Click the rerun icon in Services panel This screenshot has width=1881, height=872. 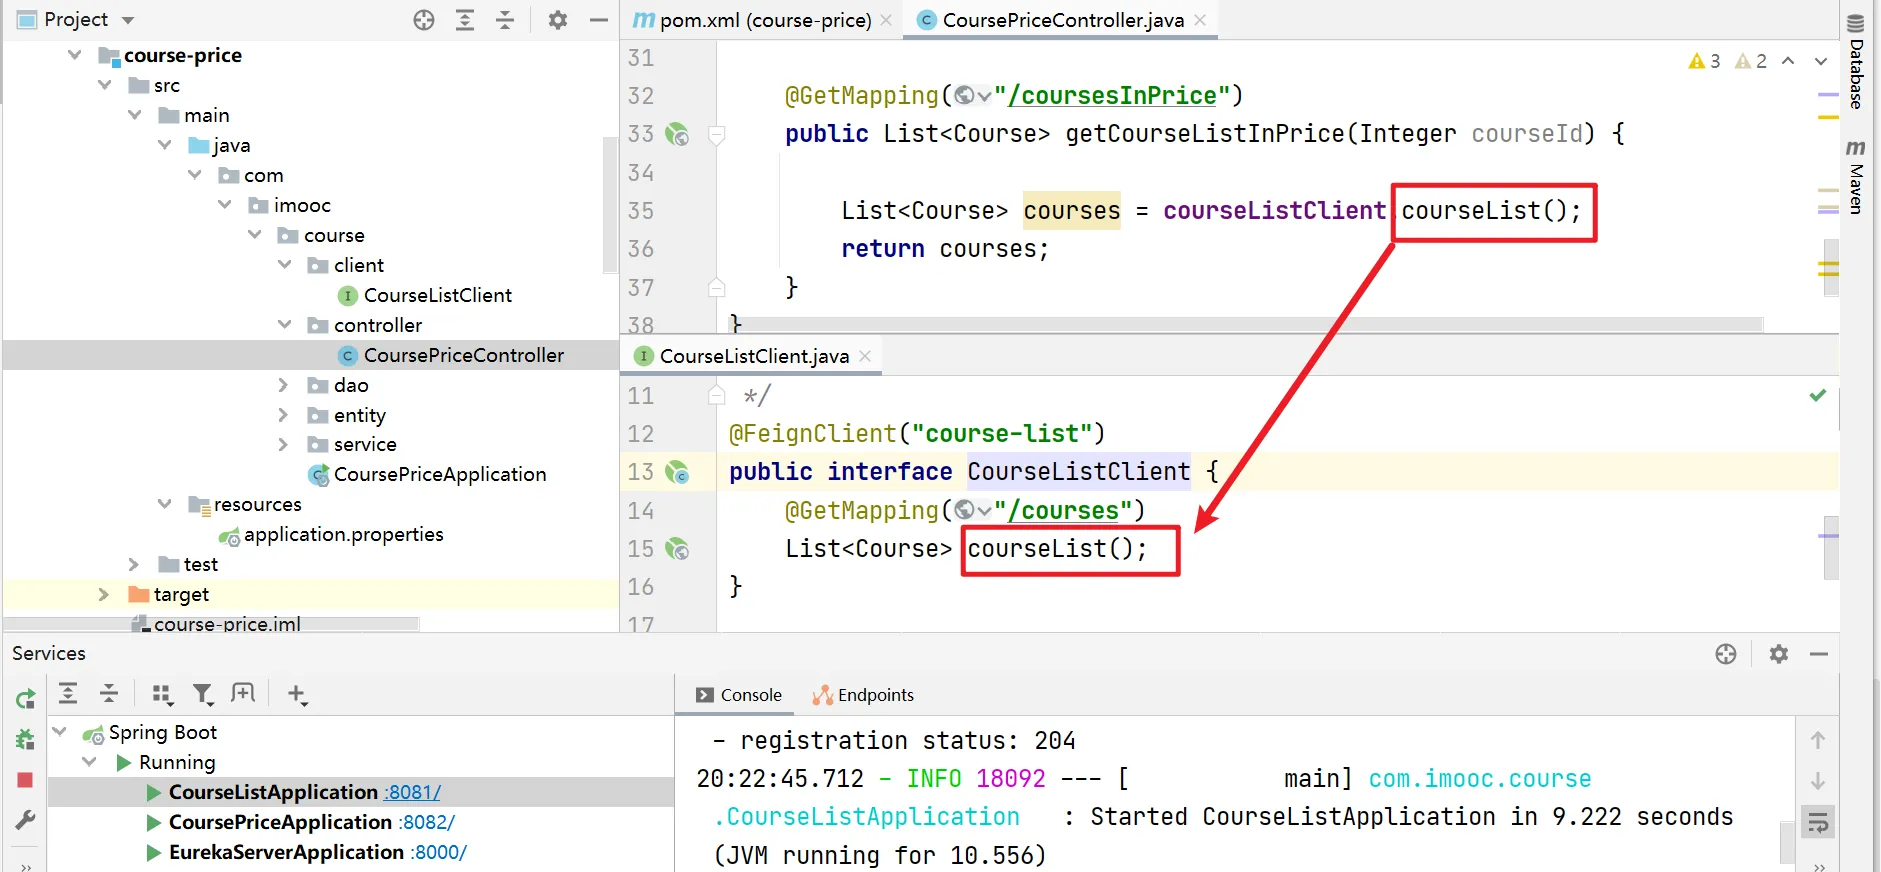point(25,698)
